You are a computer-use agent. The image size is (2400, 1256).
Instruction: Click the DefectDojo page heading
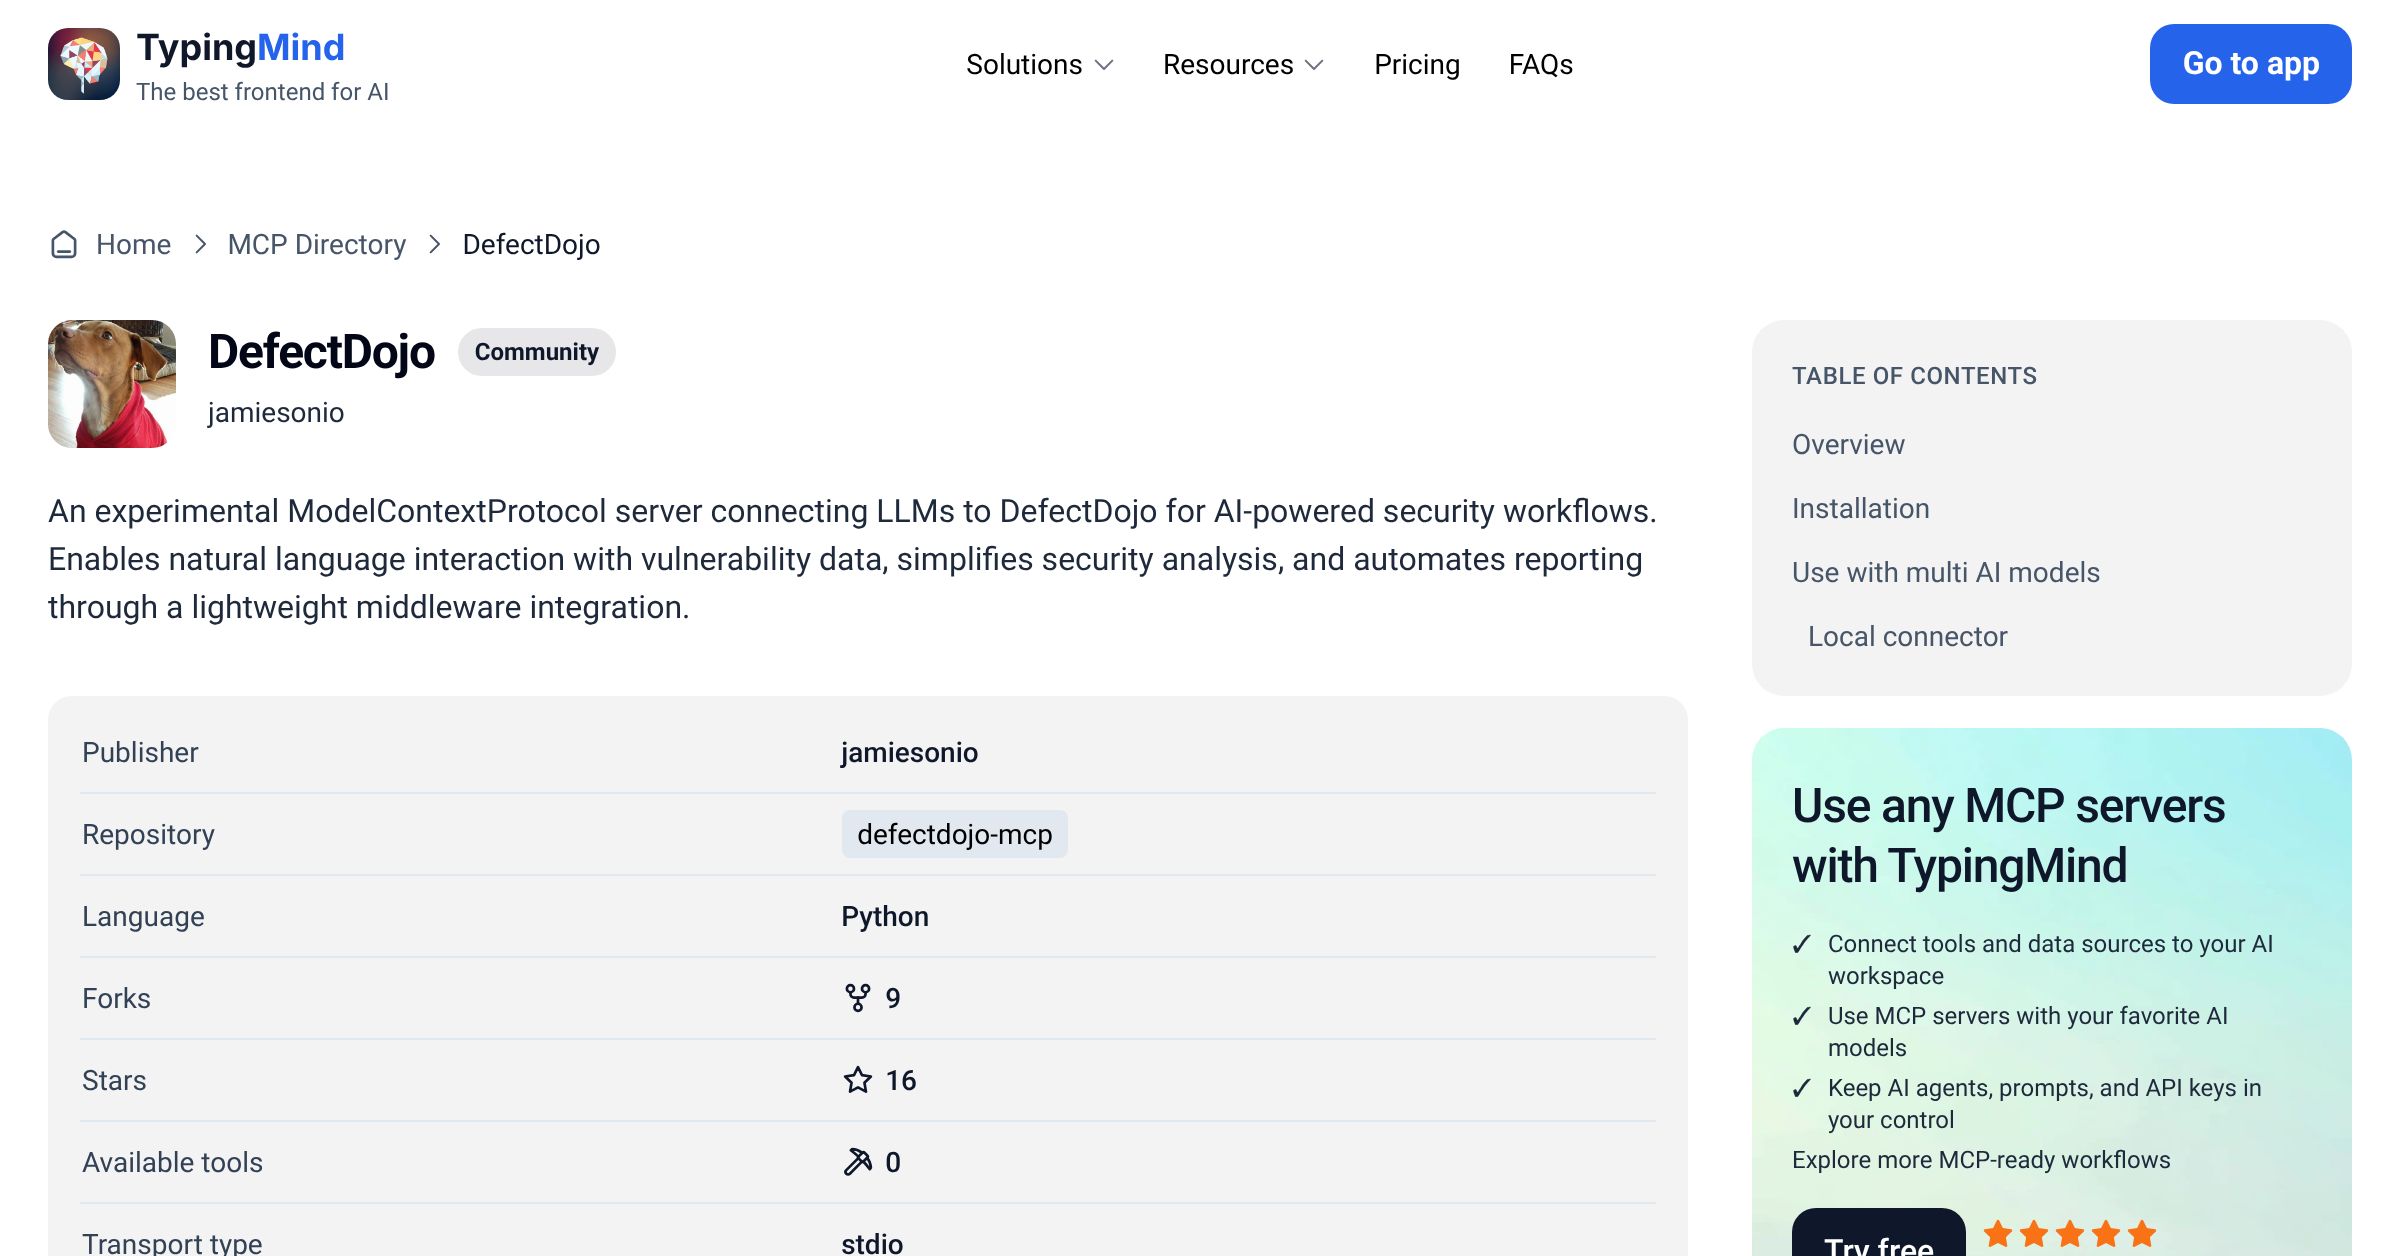click(322, 352)
